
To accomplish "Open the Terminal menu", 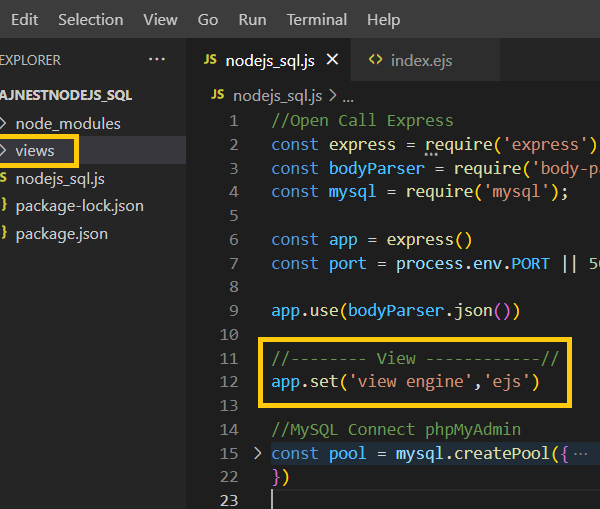I will coord(316,20).
